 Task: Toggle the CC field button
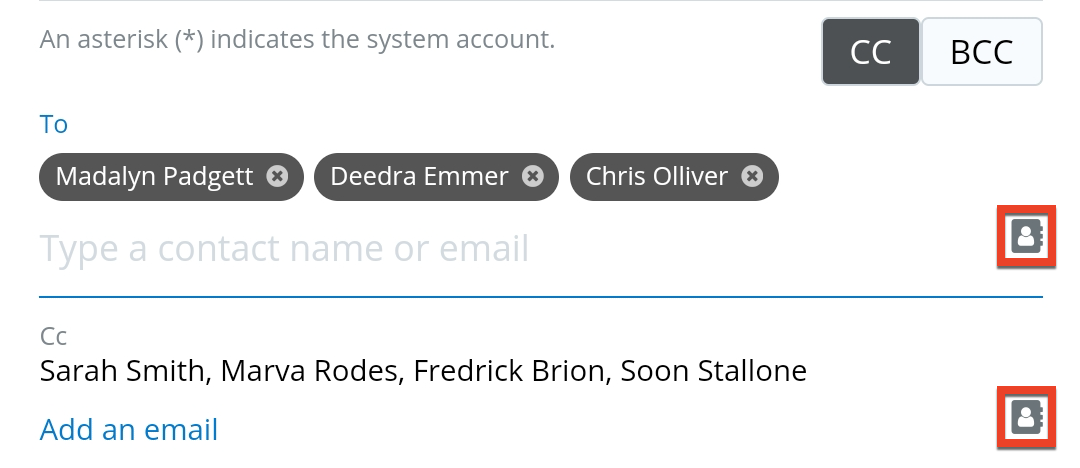coord(870,52)
